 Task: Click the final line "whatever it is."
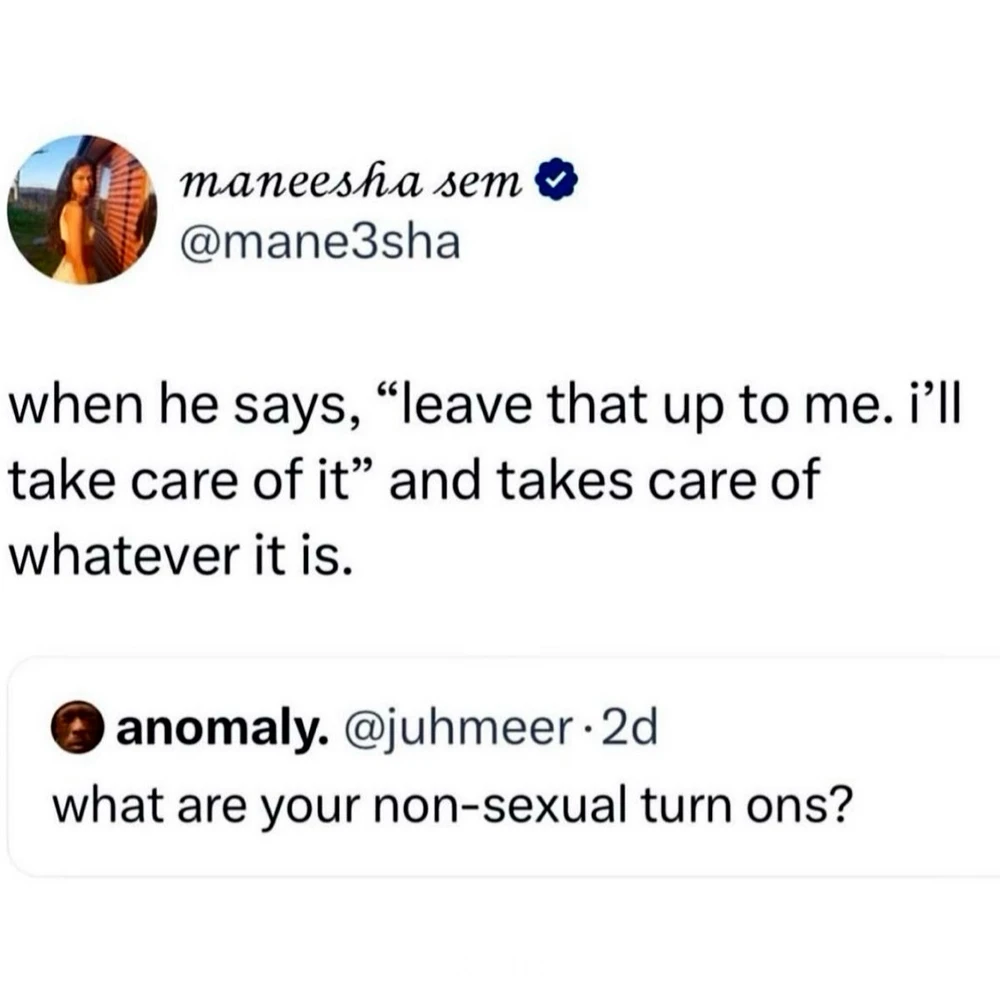[180, 553]
